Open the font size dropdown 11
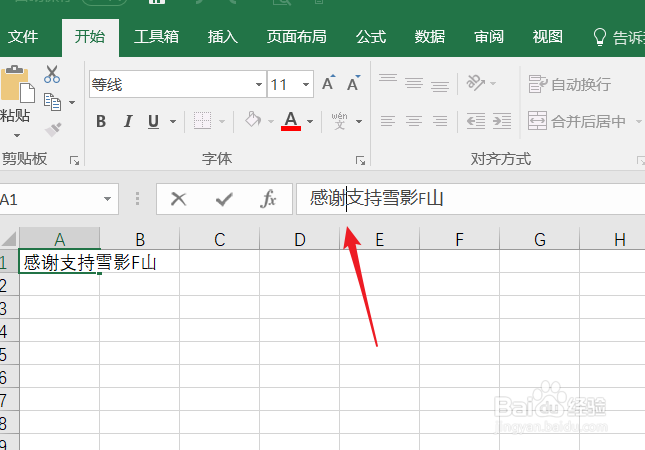645x450 pixels. (x=306, y=84)
